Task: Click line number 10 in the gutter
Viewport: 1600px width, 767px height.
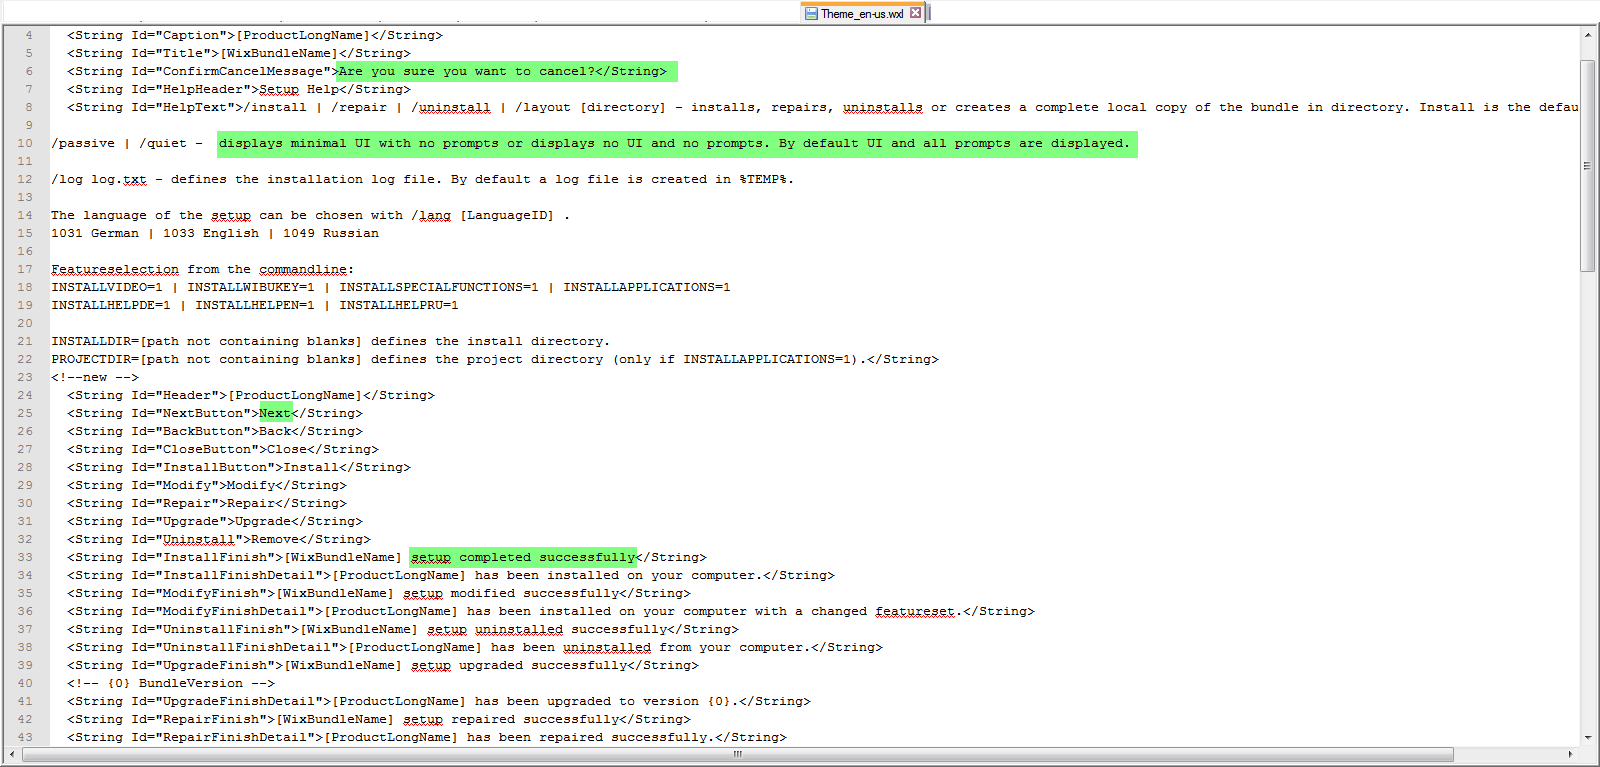Action: (24, 143)
